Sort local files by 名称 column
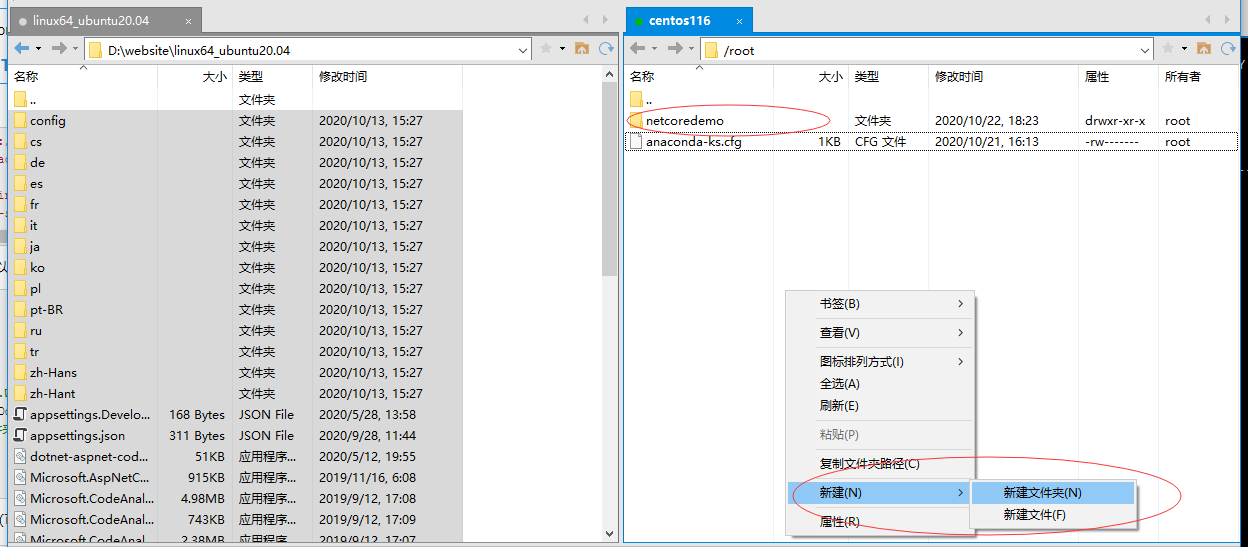The height and width of the screenshot is (547, 1248). 82,77
